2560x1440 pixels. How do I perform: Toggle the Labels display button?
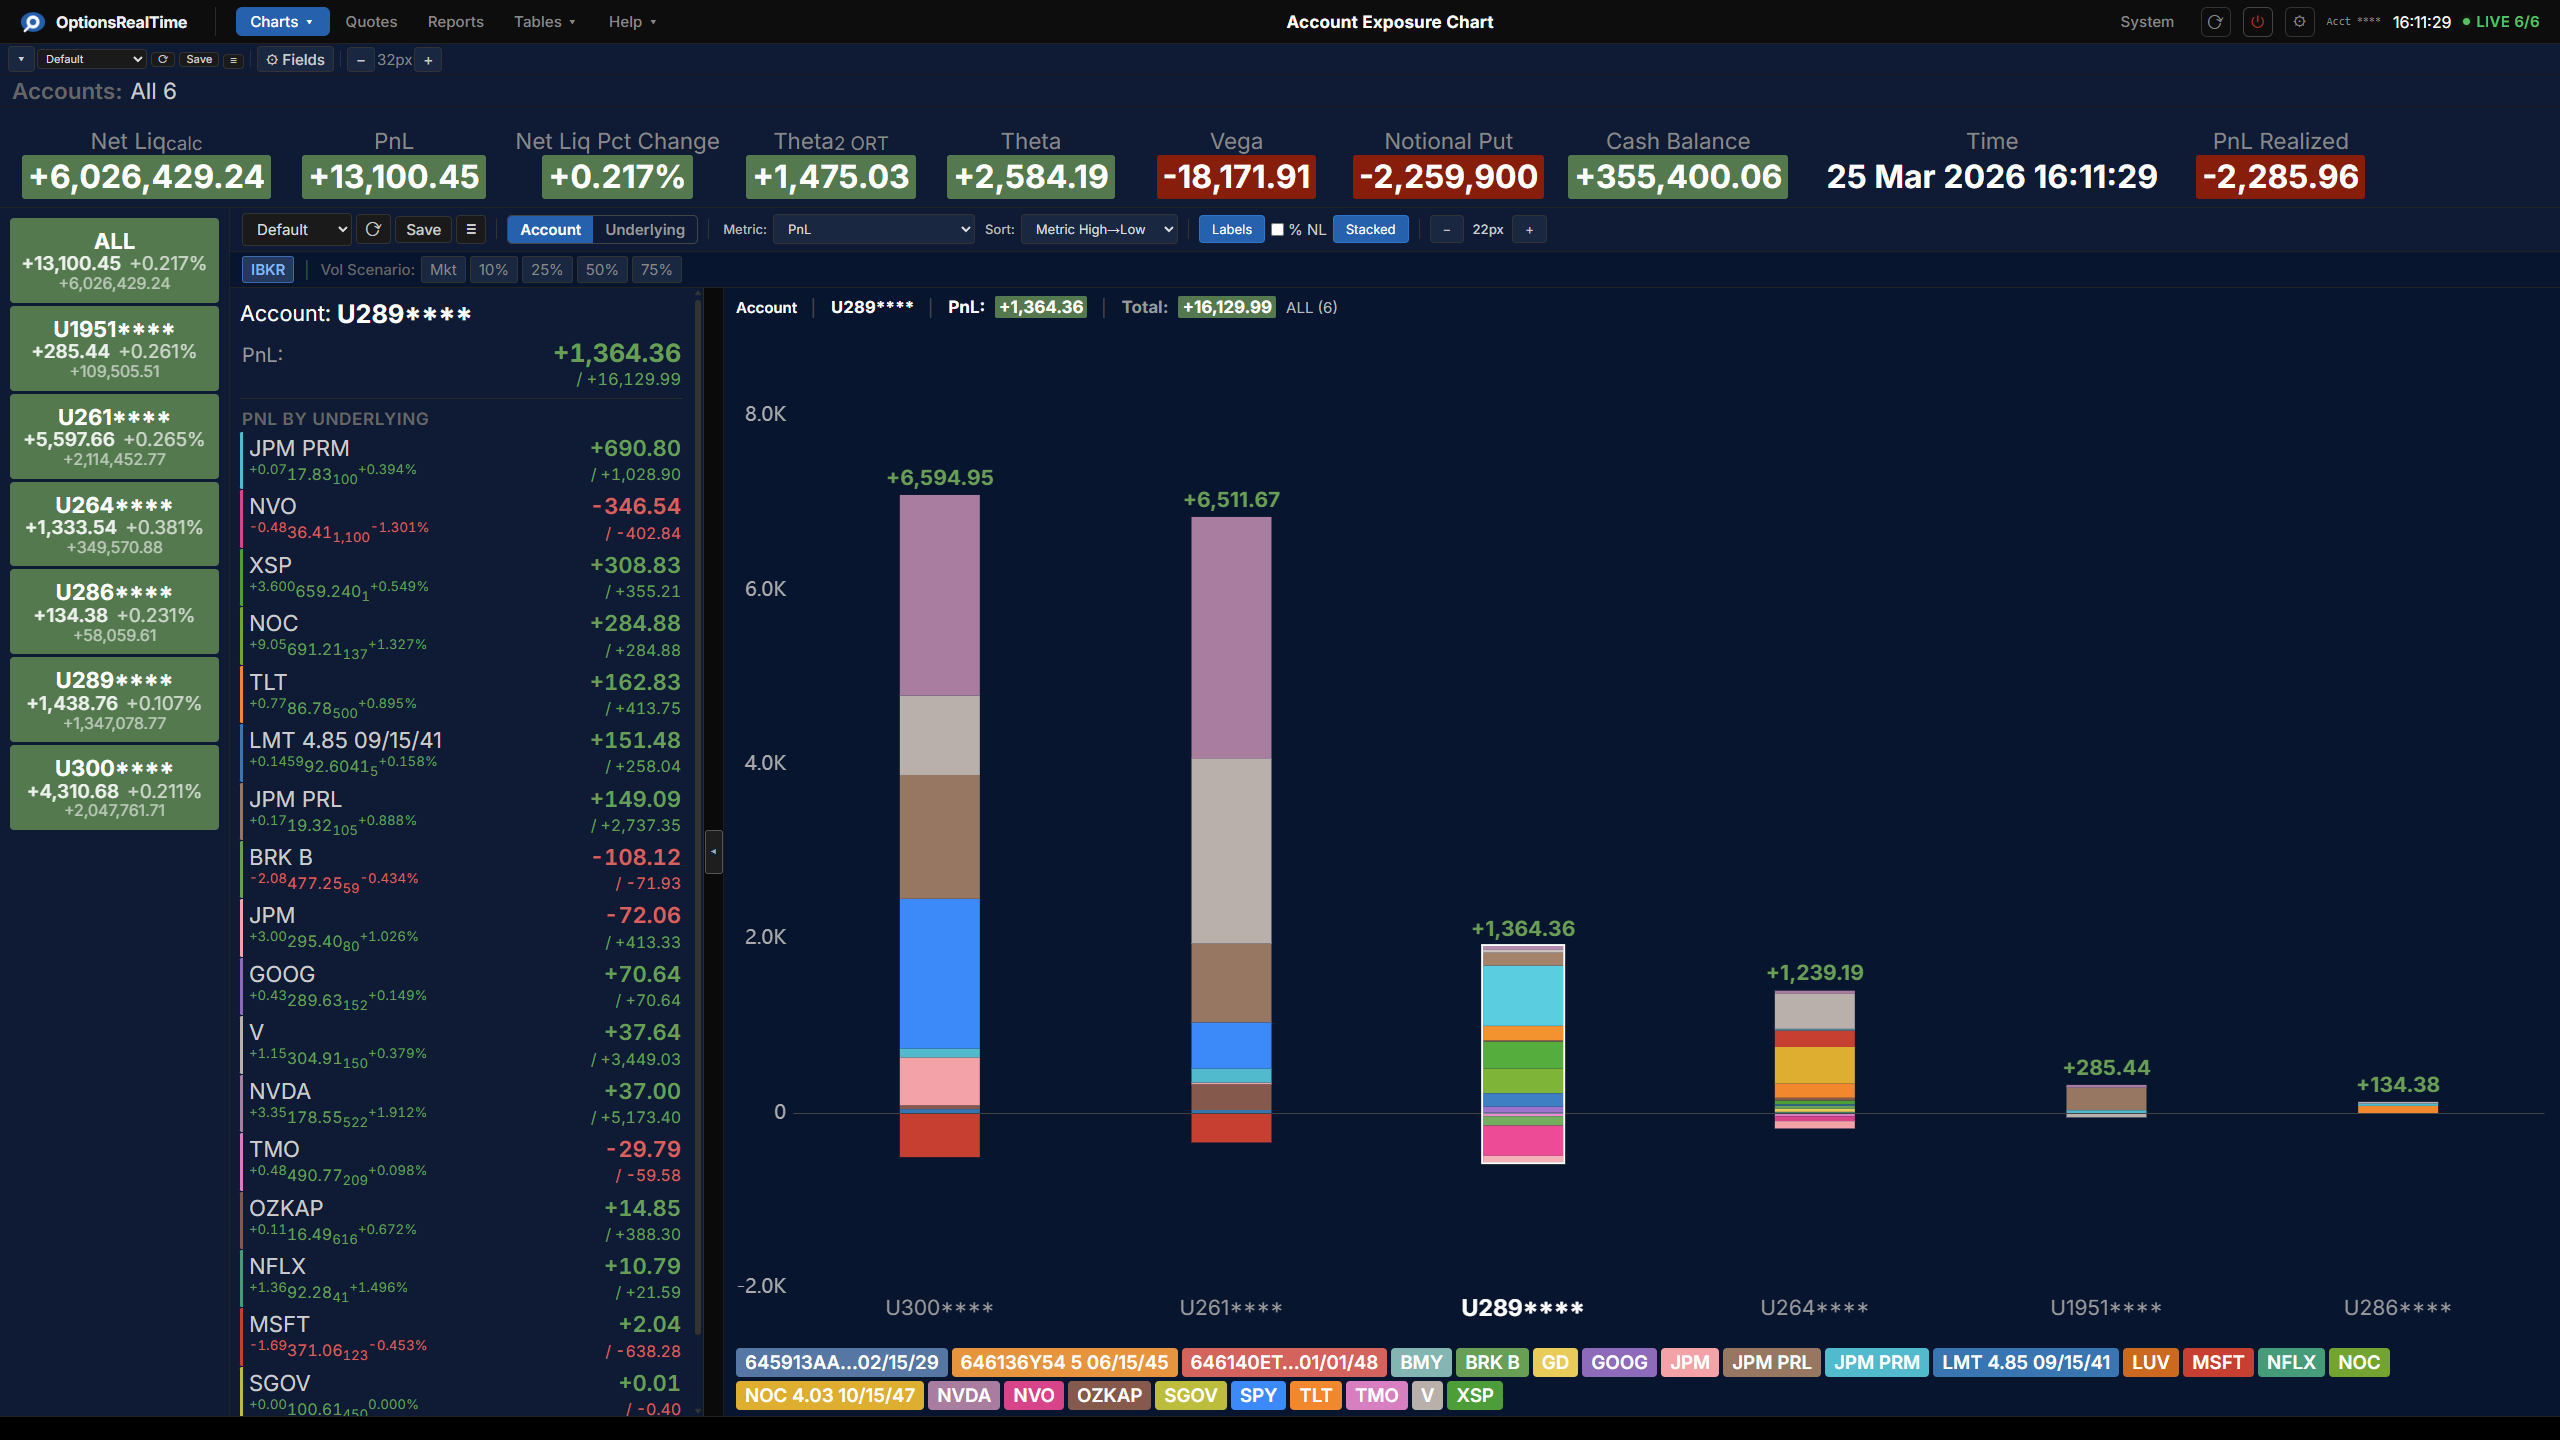(1231, 230)
